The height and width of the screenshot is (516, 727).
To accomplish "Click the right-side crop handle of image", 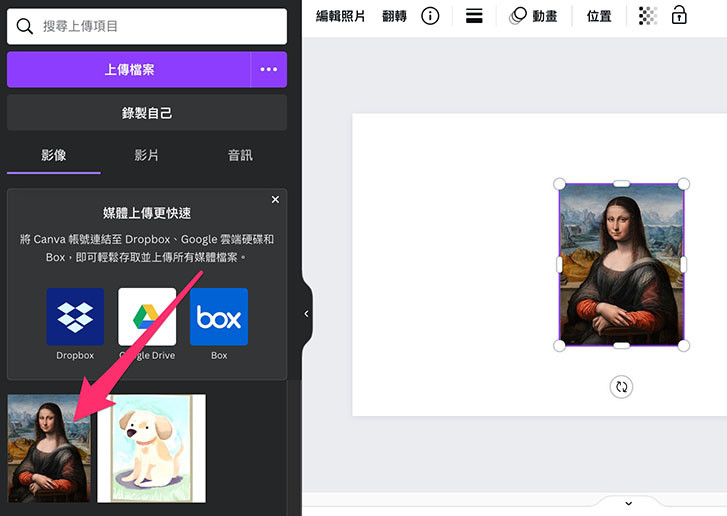I will (683, 265).
